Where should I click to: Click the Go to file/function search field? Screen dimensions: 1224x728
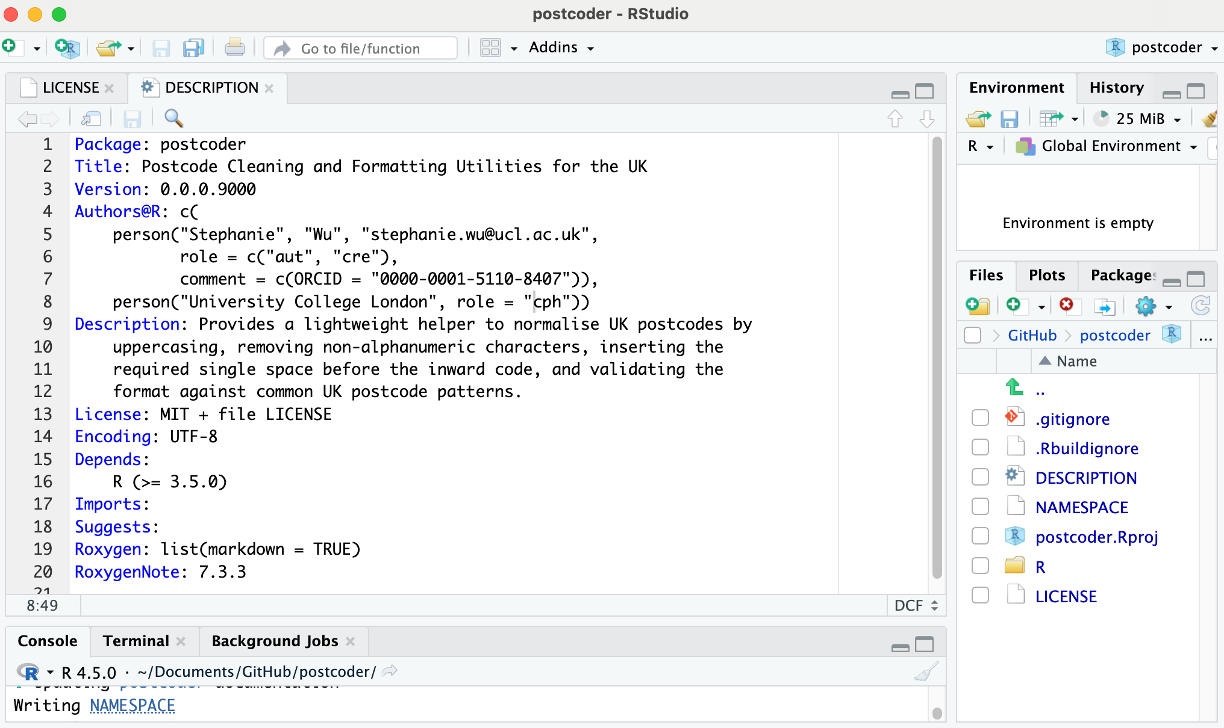361,48
